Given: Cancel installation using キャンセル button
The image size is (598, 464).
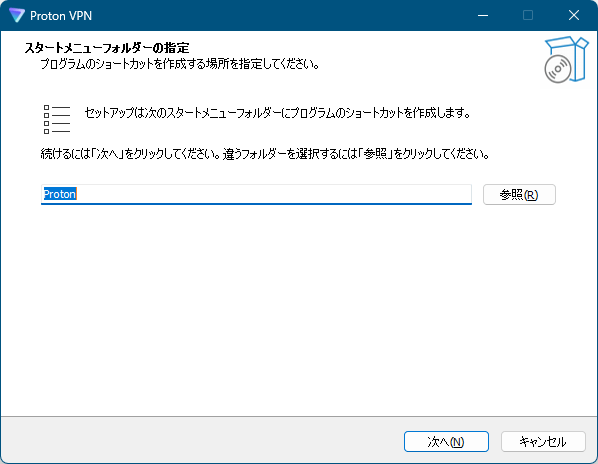Looking at the screenshot, I should pos(543,442).
